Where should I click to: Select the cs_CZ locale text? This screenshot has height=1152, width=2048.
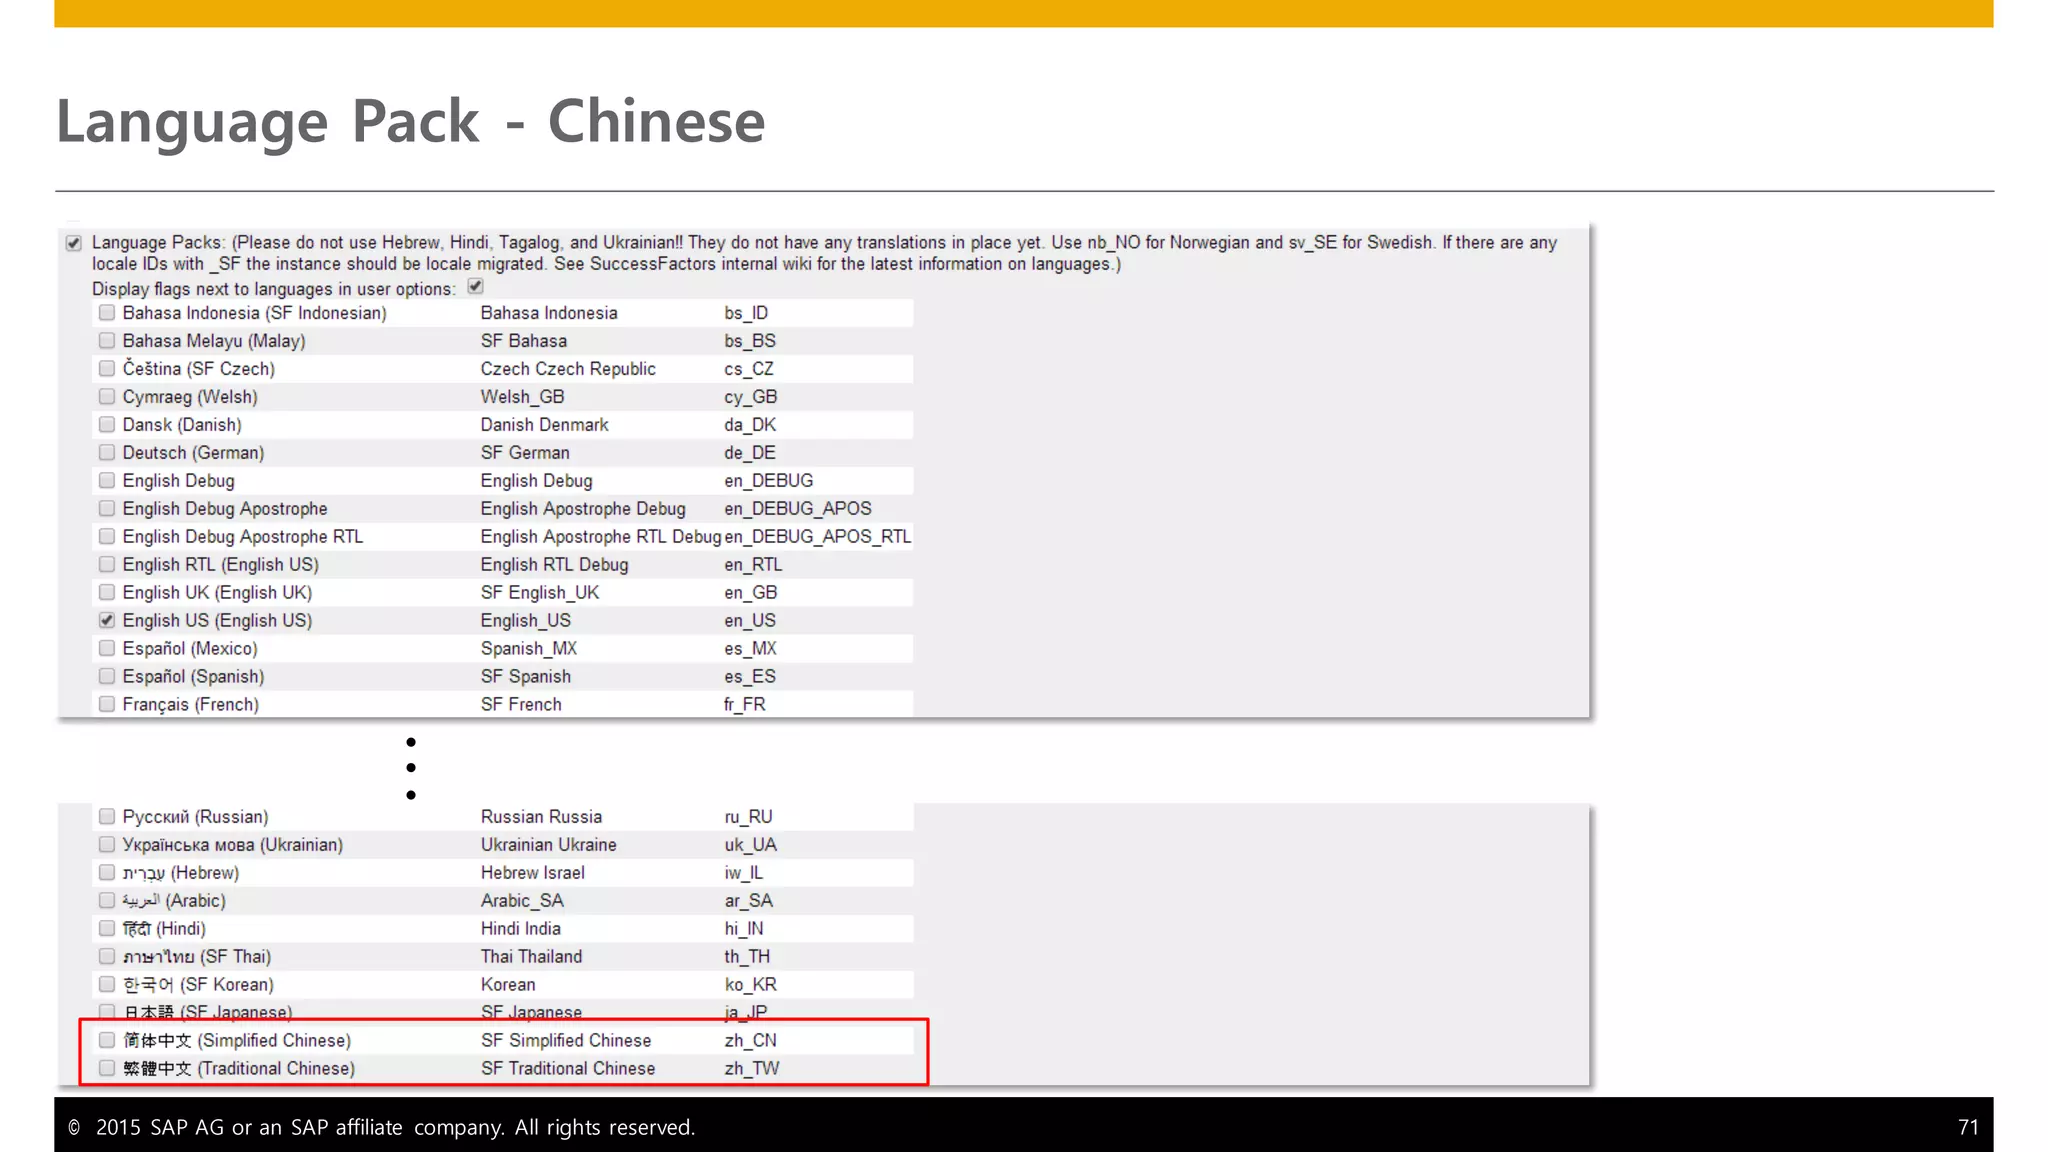749,370
